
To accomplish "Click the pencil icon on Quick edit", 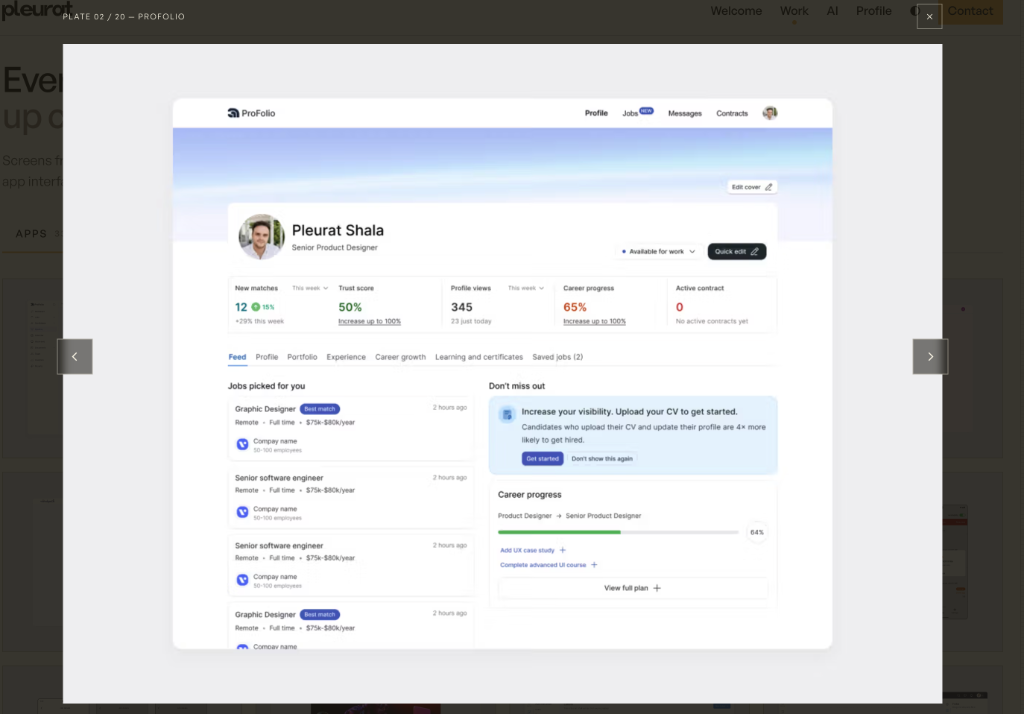I will click(x=754, y=252).
